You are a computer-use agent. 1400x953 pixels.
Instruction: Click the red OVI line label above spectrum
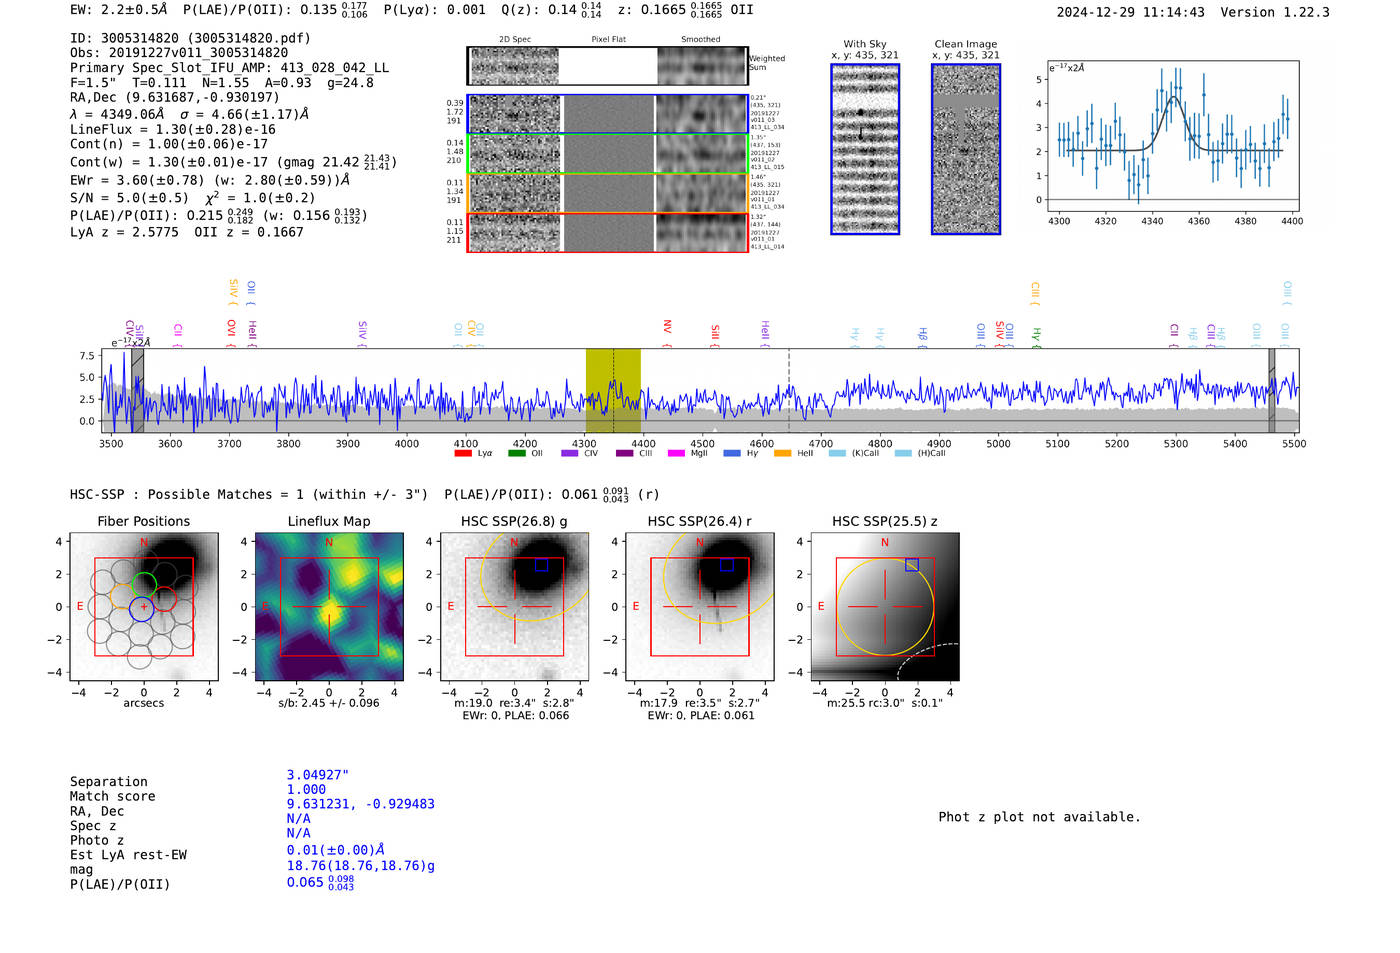pyautogui.click(x=231, y=333)
